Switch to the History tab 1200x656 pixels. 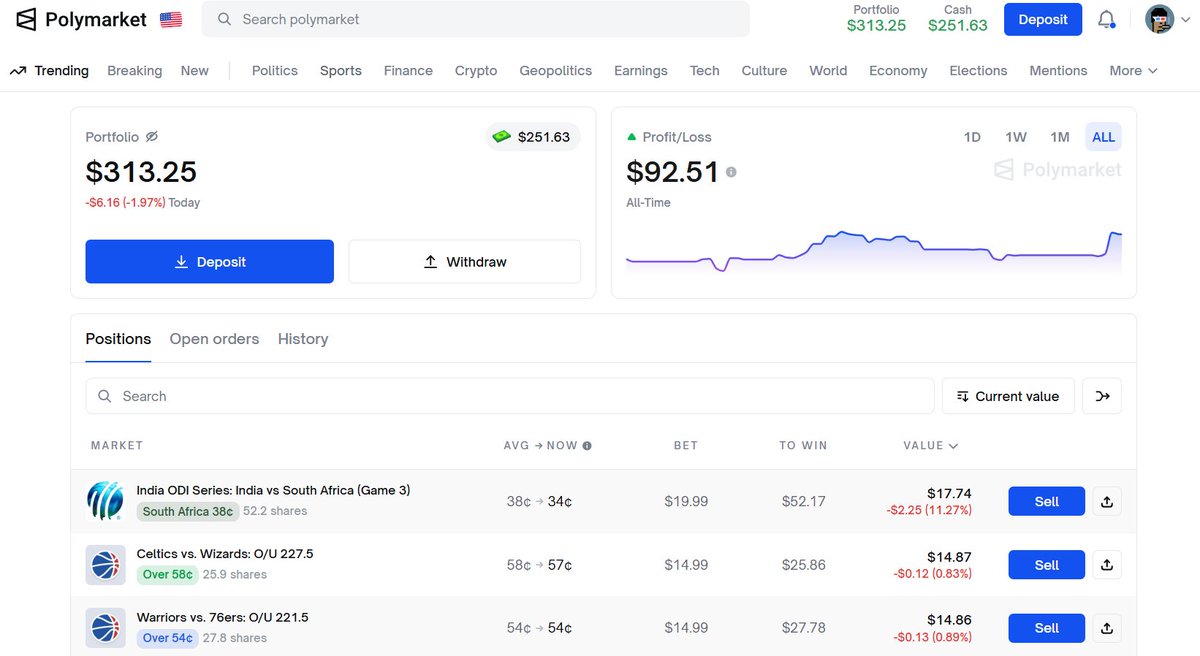coord(303,339)
